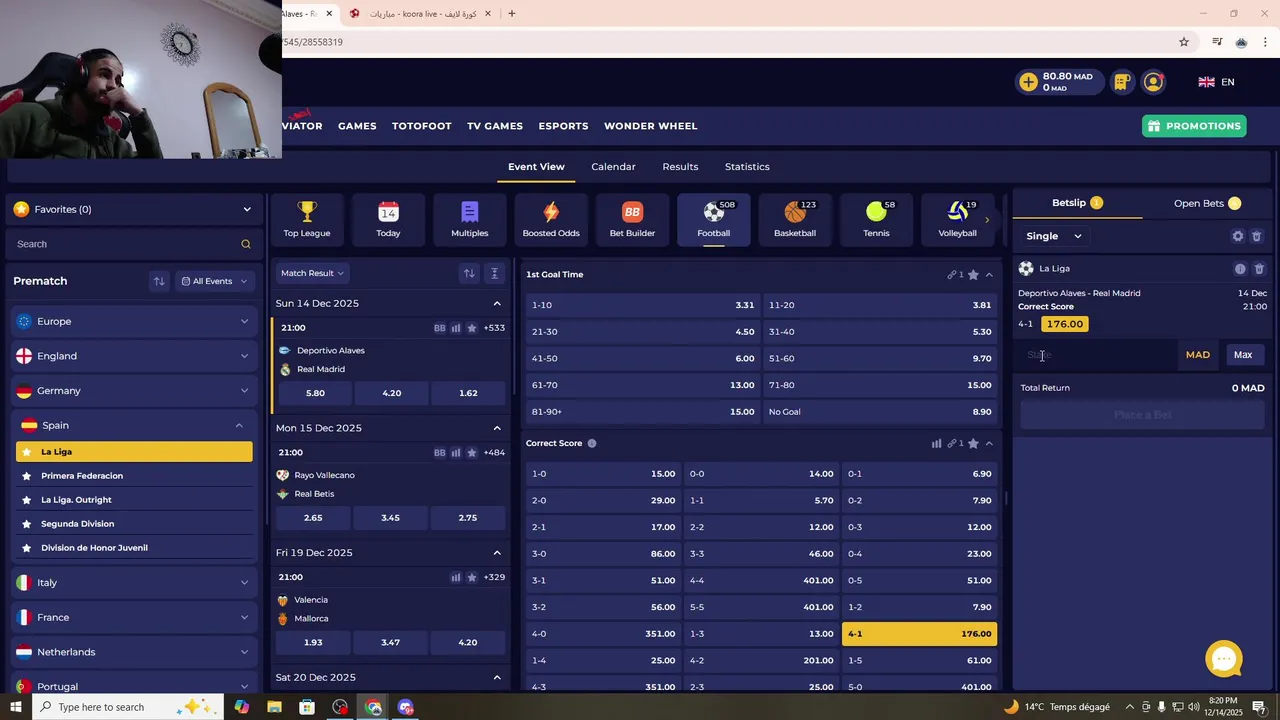
Task: Toggle star for Primera Federacion league
Action: (27, 476)
